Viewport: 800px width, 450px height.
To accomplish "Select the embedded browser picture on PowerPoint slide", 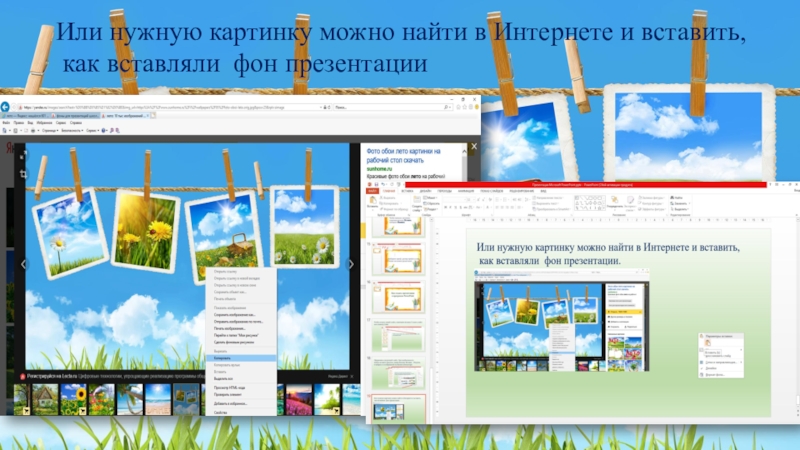I will click(x=562, y=320).
